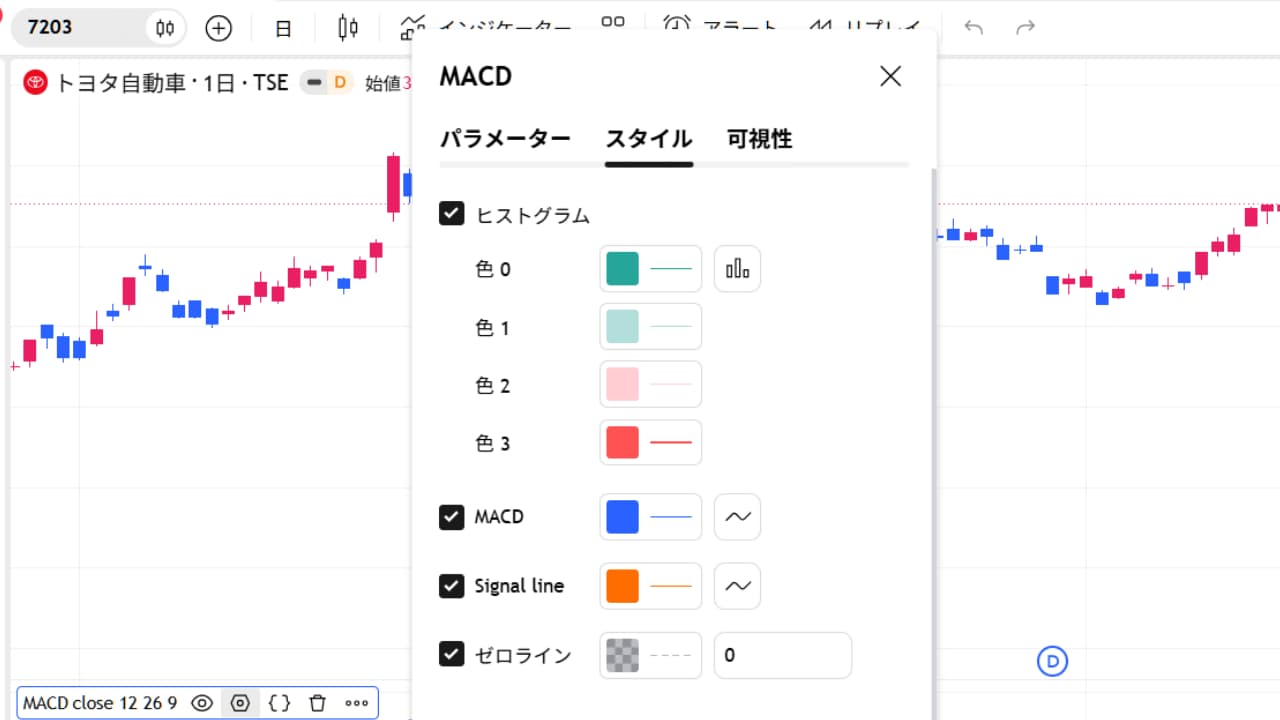
Task: Click the undo arrow in toolbar
Action: 973,28
